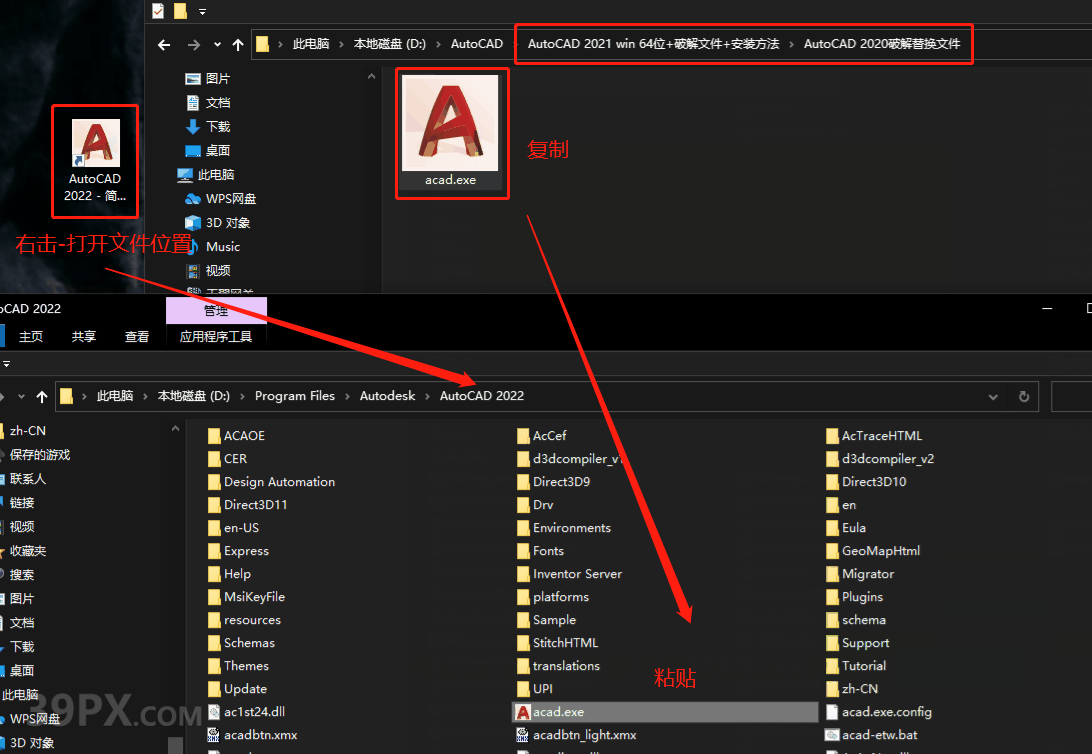Click Autodesk breadcrumb in lower address bar
The height and width of the screenshot is (754, 1092).
[387, 396]
